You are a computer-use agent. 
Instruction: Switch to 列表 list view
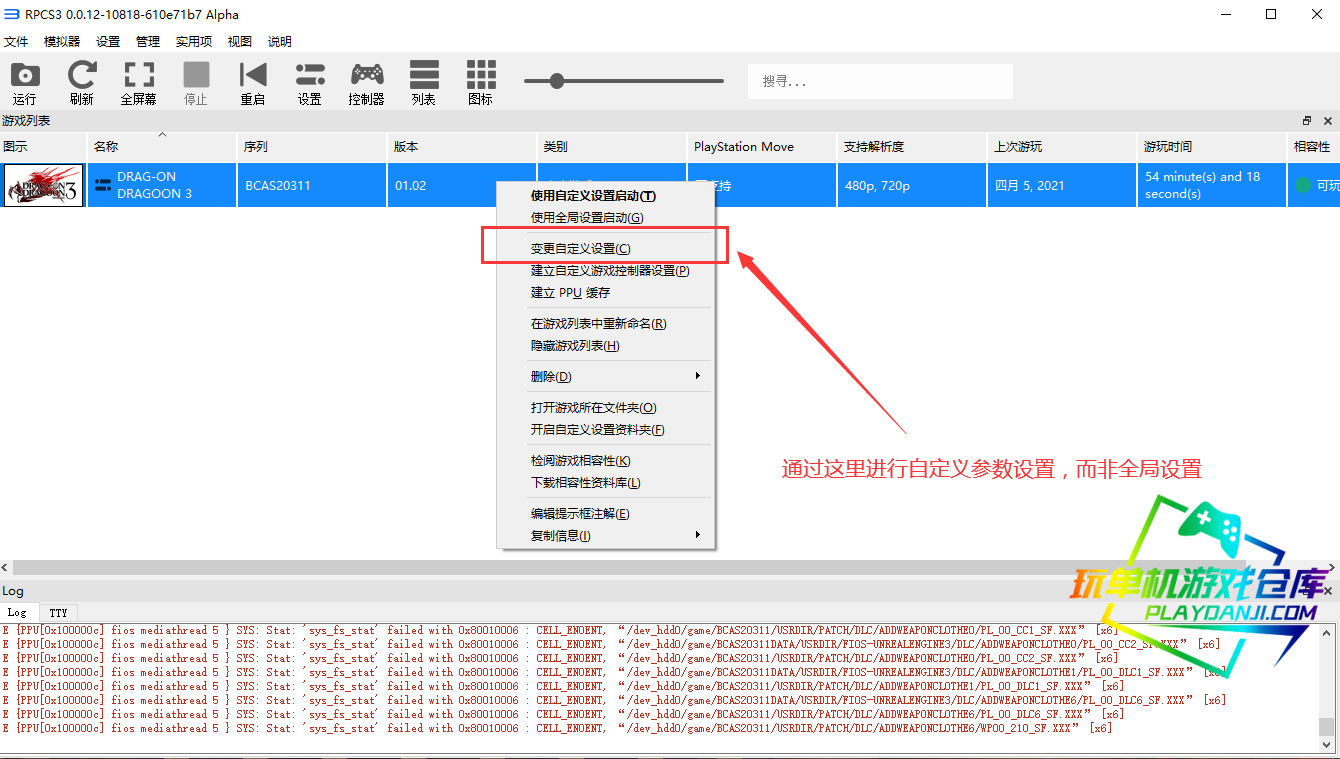424,82
